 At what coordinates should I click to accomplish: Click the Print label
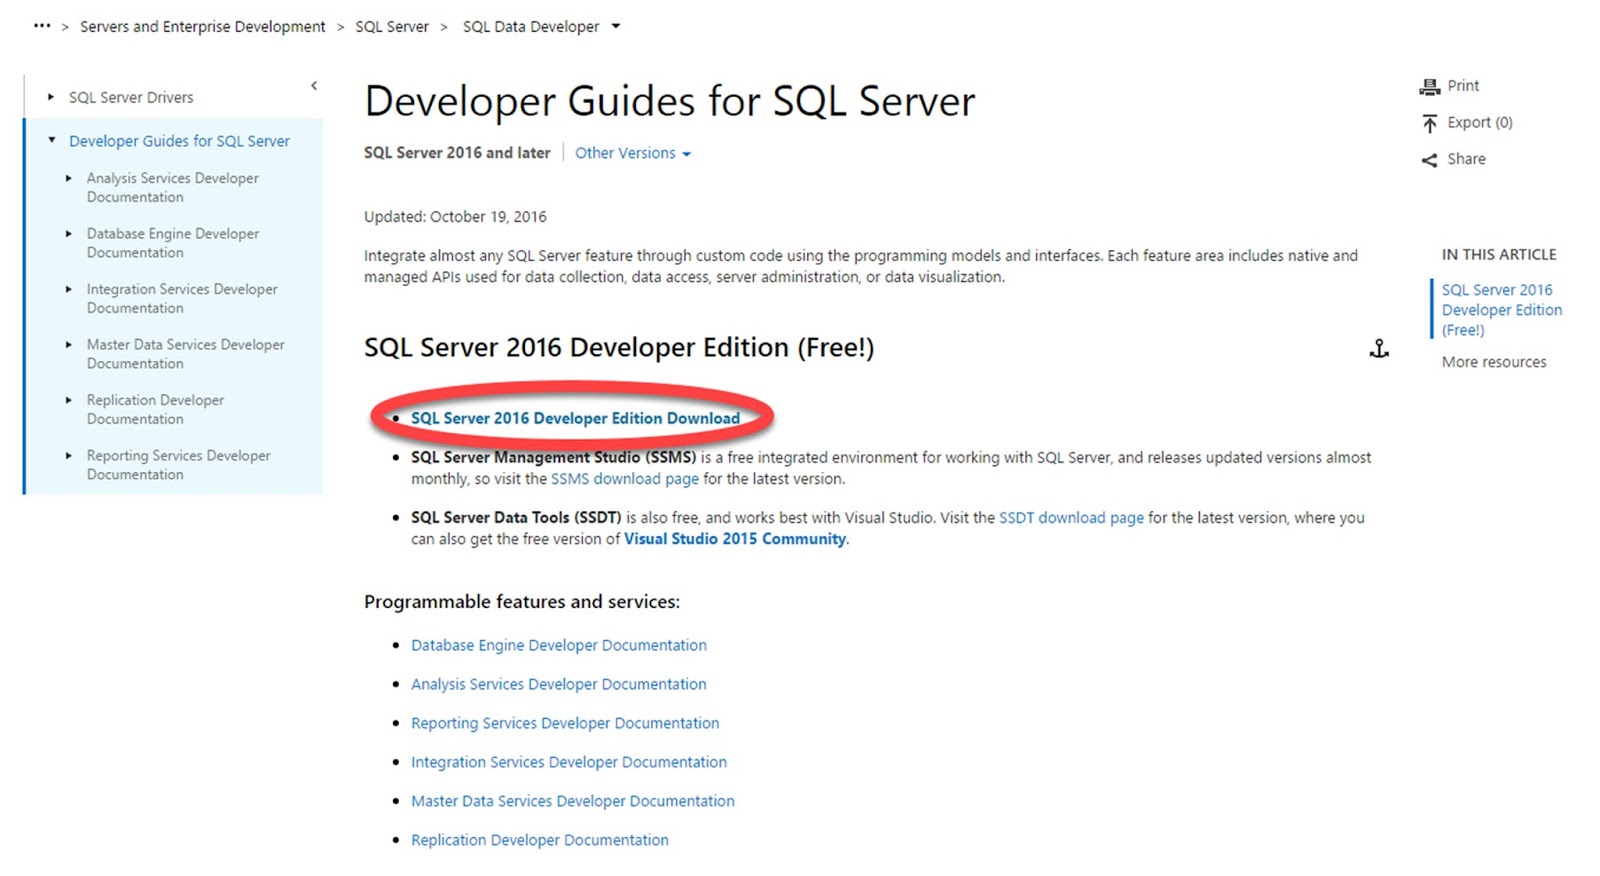click(1463, 86)
